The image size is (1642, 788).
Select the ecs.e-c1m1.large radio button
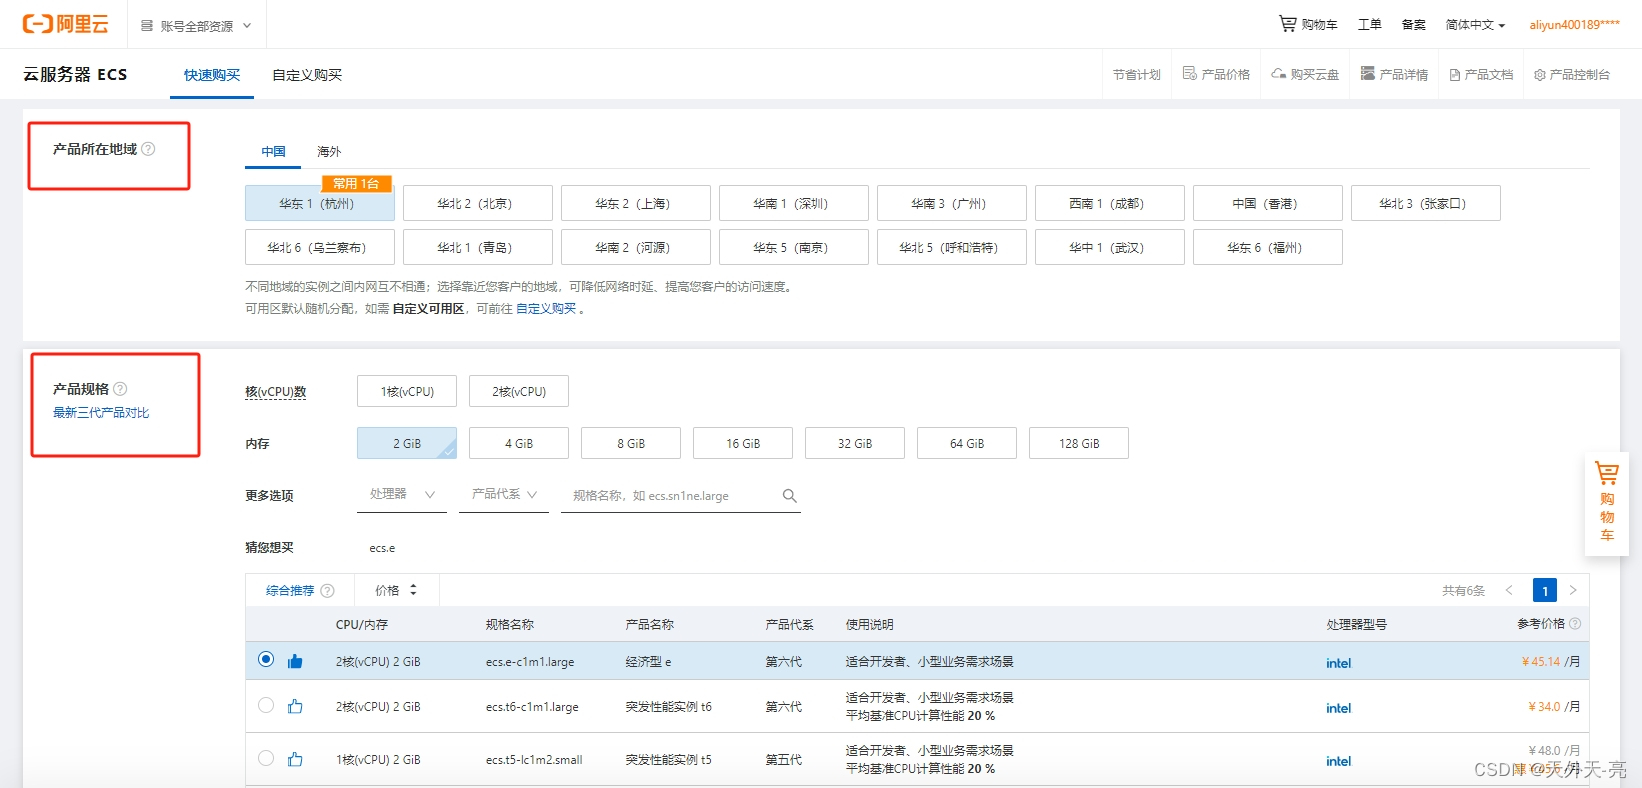(x=265, y=659)
